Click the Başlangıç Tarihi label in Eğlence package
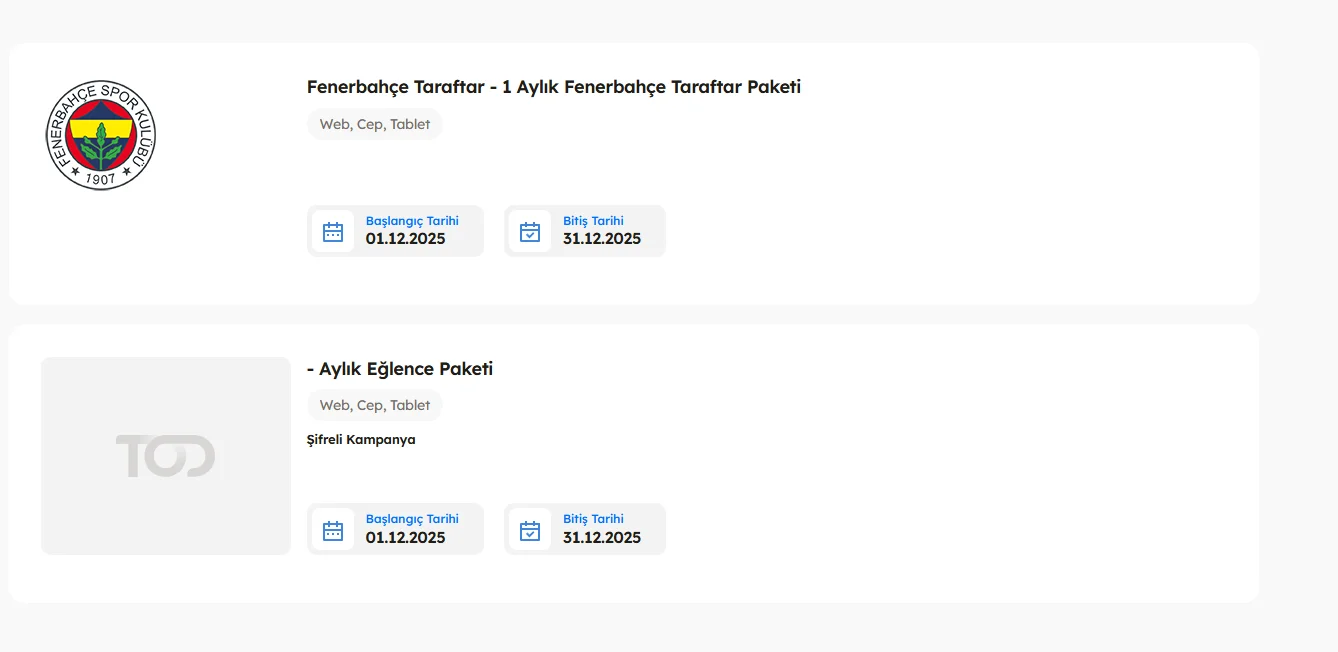This screenshot has width=1338, height=652. (x=412, y=519)
